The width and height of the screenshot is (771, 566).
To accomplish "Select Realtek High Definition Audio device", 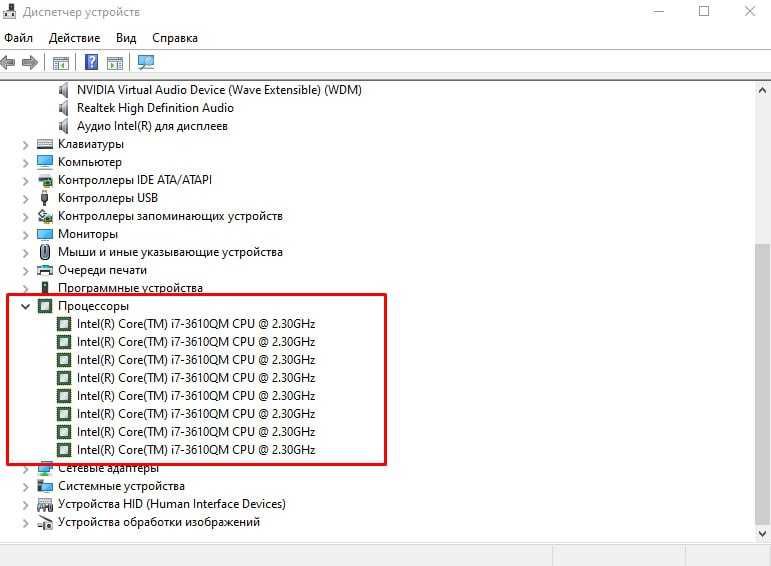I will pos(155,108).
